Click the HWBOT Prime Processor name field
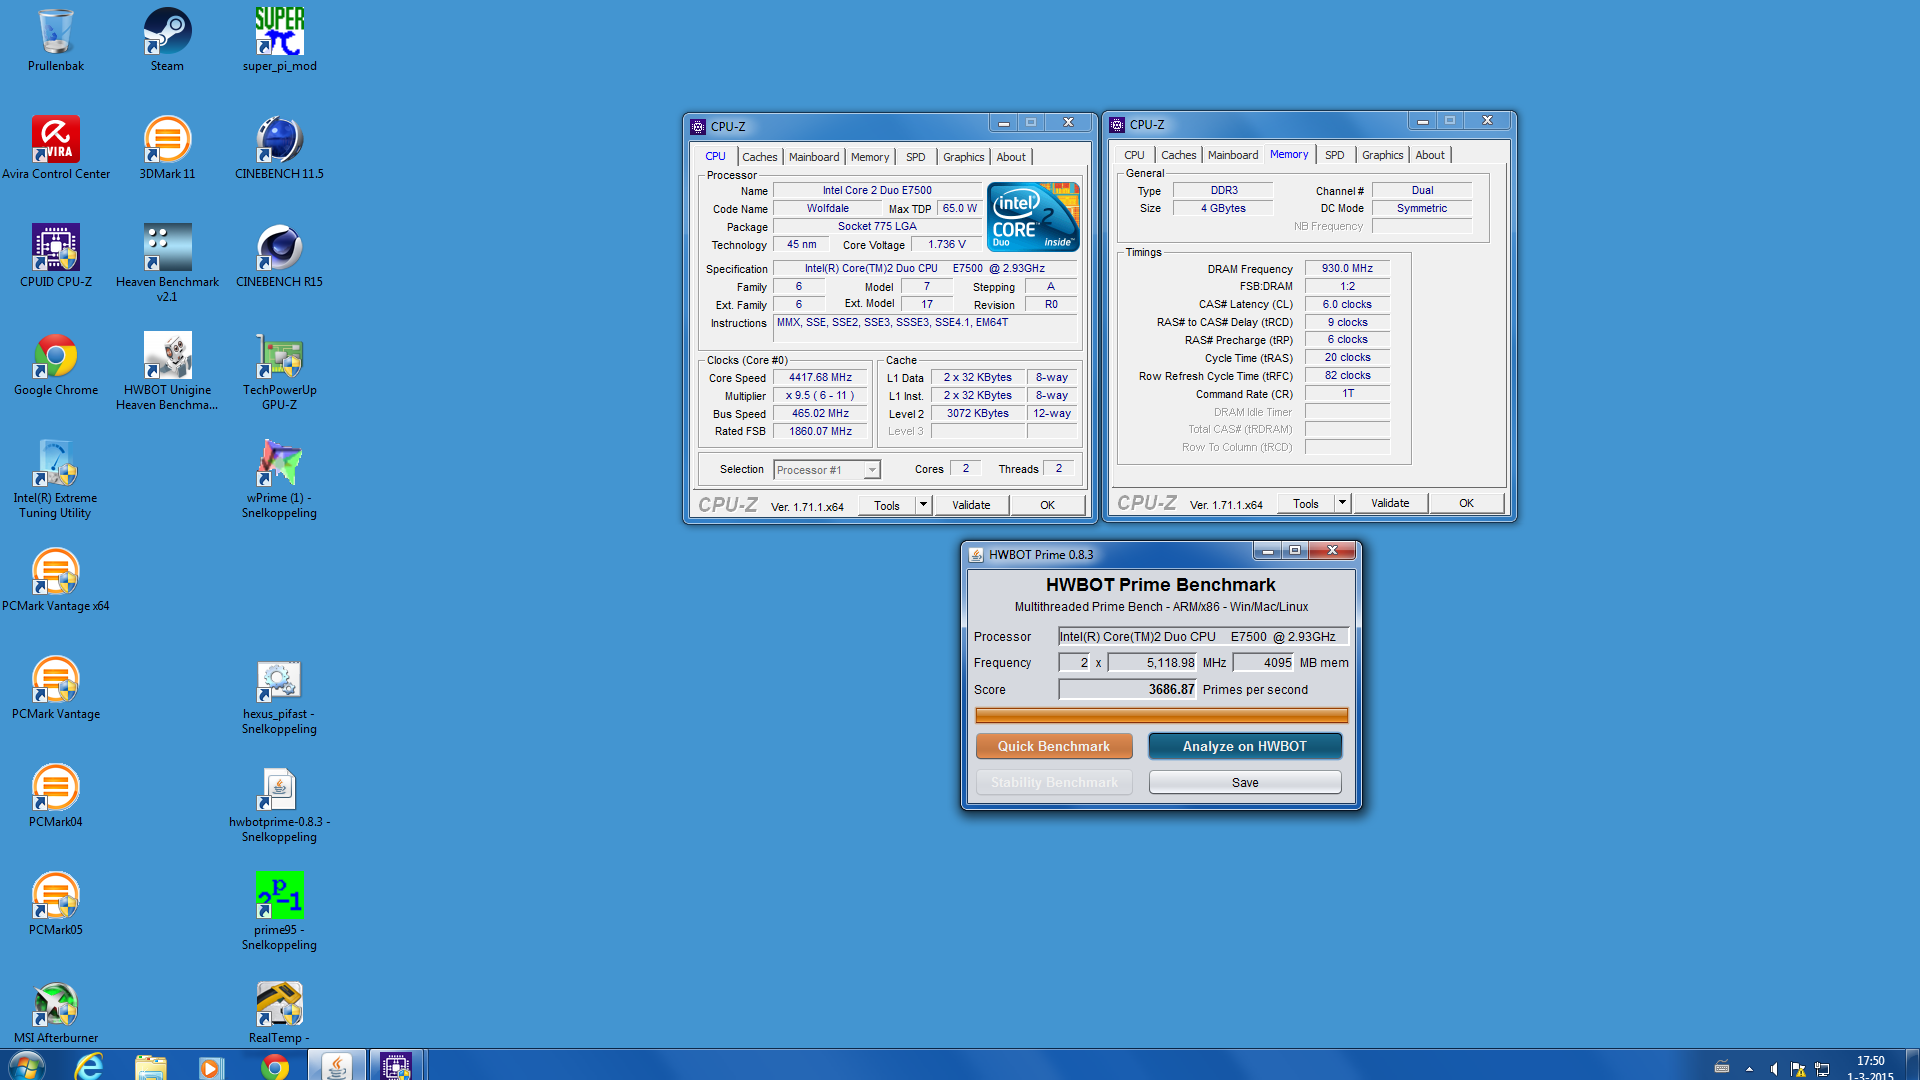This screenshot has height=1080, width=1920. point(1204,636)
